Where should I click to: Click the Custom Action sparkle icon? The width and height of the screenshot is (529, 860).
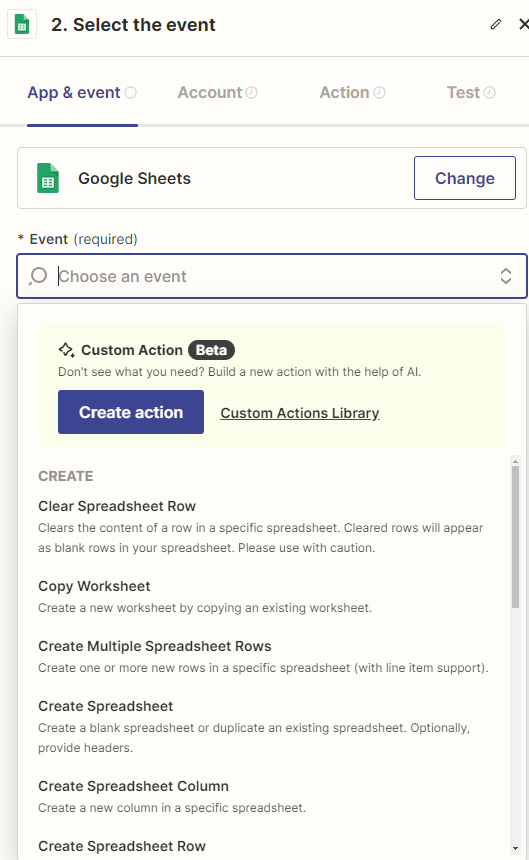[66, 350]
